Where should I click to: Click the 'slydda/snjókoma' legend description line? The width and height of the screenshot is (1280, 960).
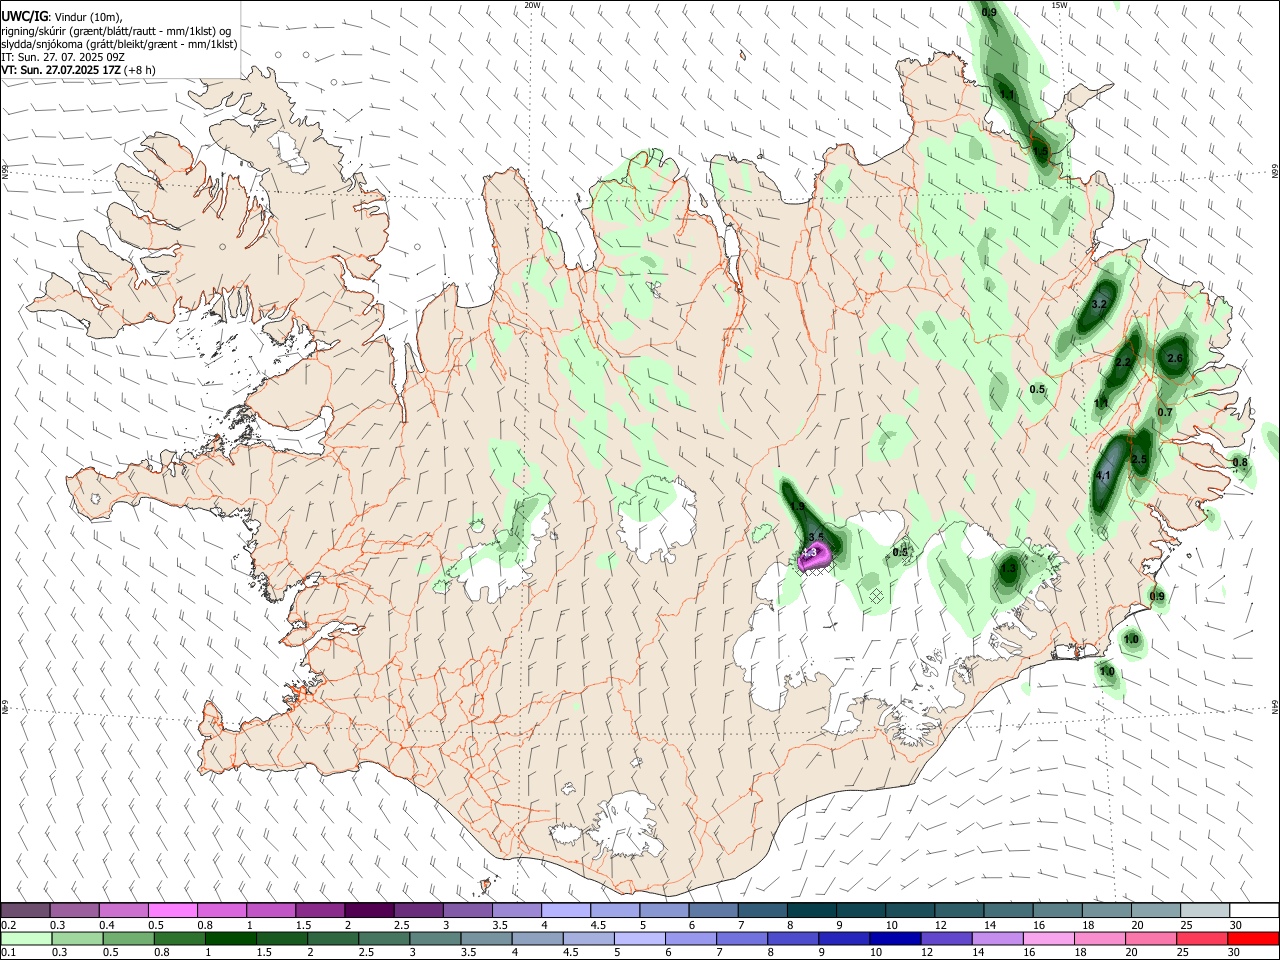coord(119,45)
